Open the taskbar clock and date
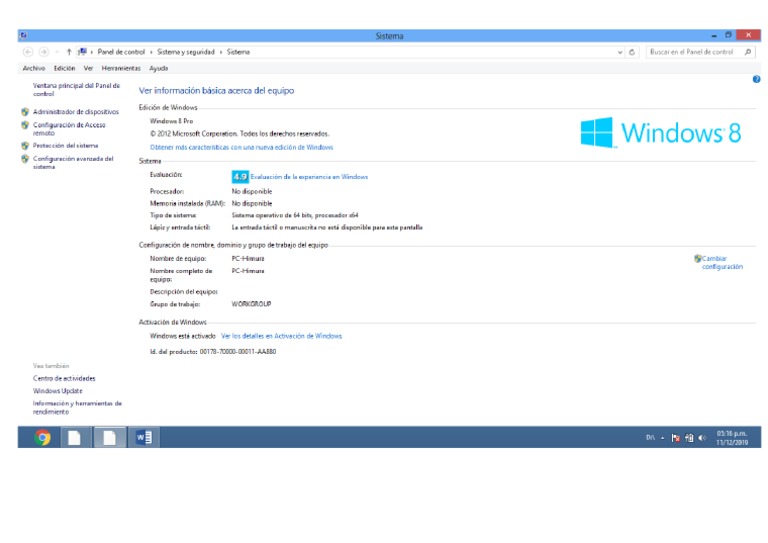This screenshot has width=768, height=543. click(732, 438)
